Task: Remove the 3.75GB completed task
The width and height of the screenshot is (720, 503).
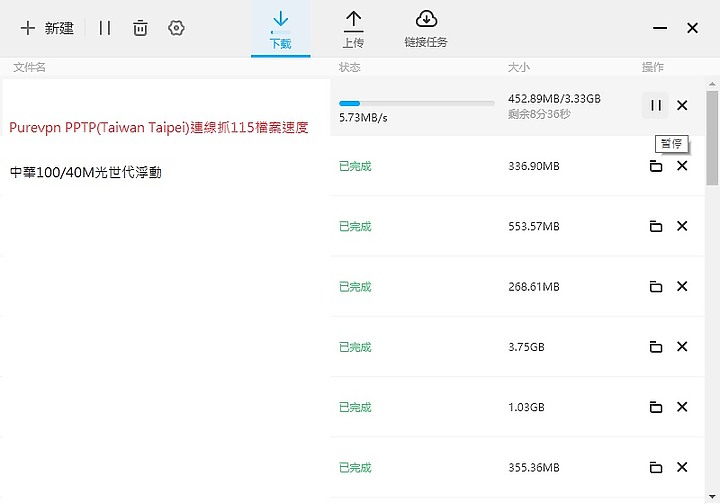Action: 682,347
